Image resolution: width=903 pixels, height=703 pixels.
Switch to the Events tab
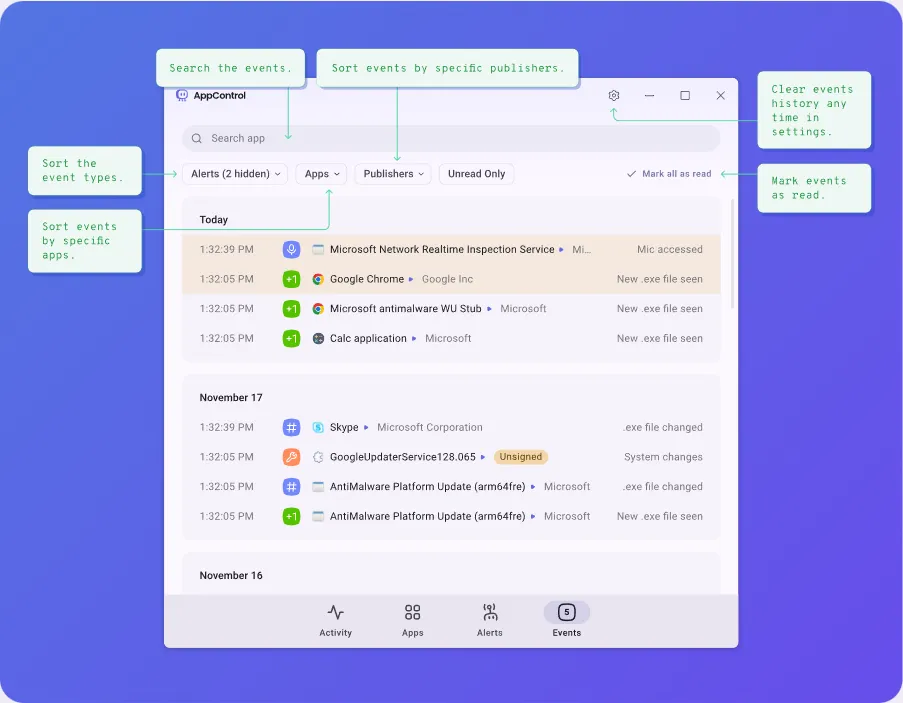pyautogui.click(x=567, y=620)
